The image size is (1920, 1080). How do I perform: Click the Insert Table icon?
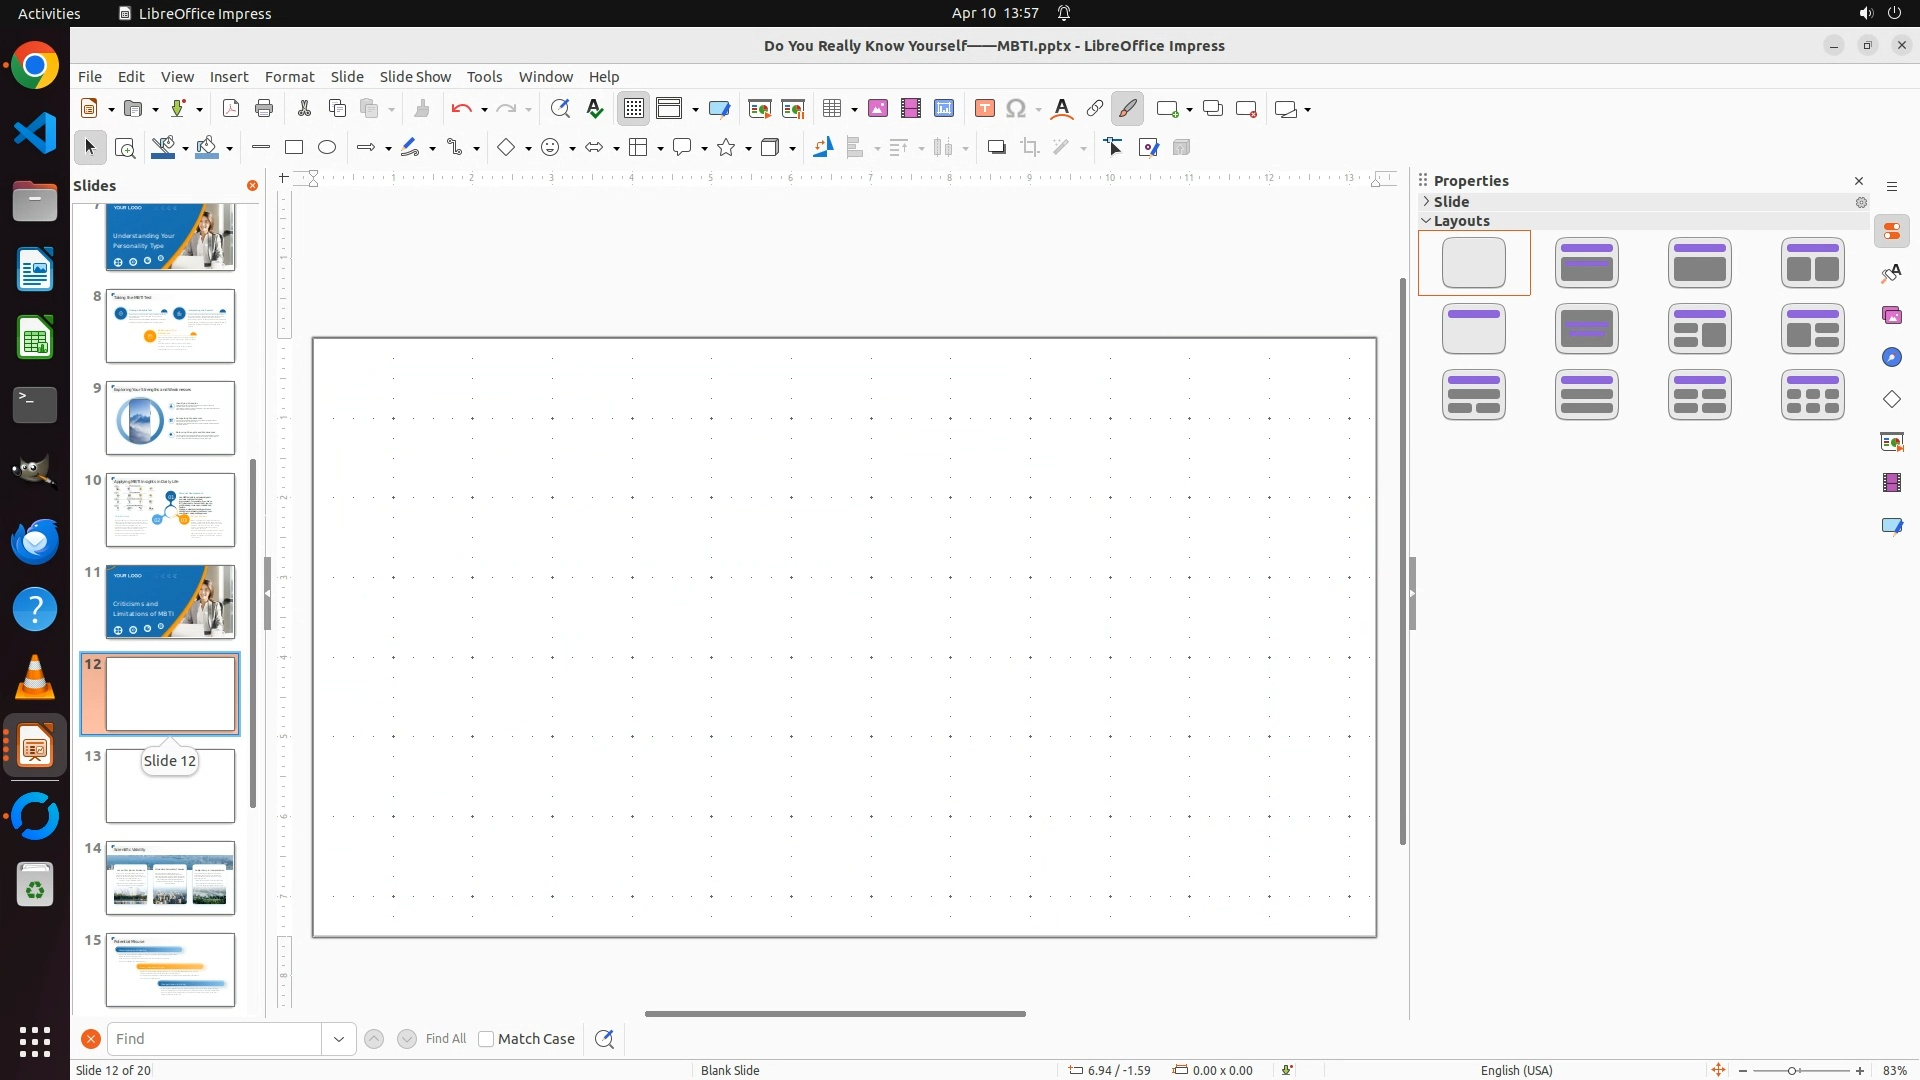(x=831, y=109)
